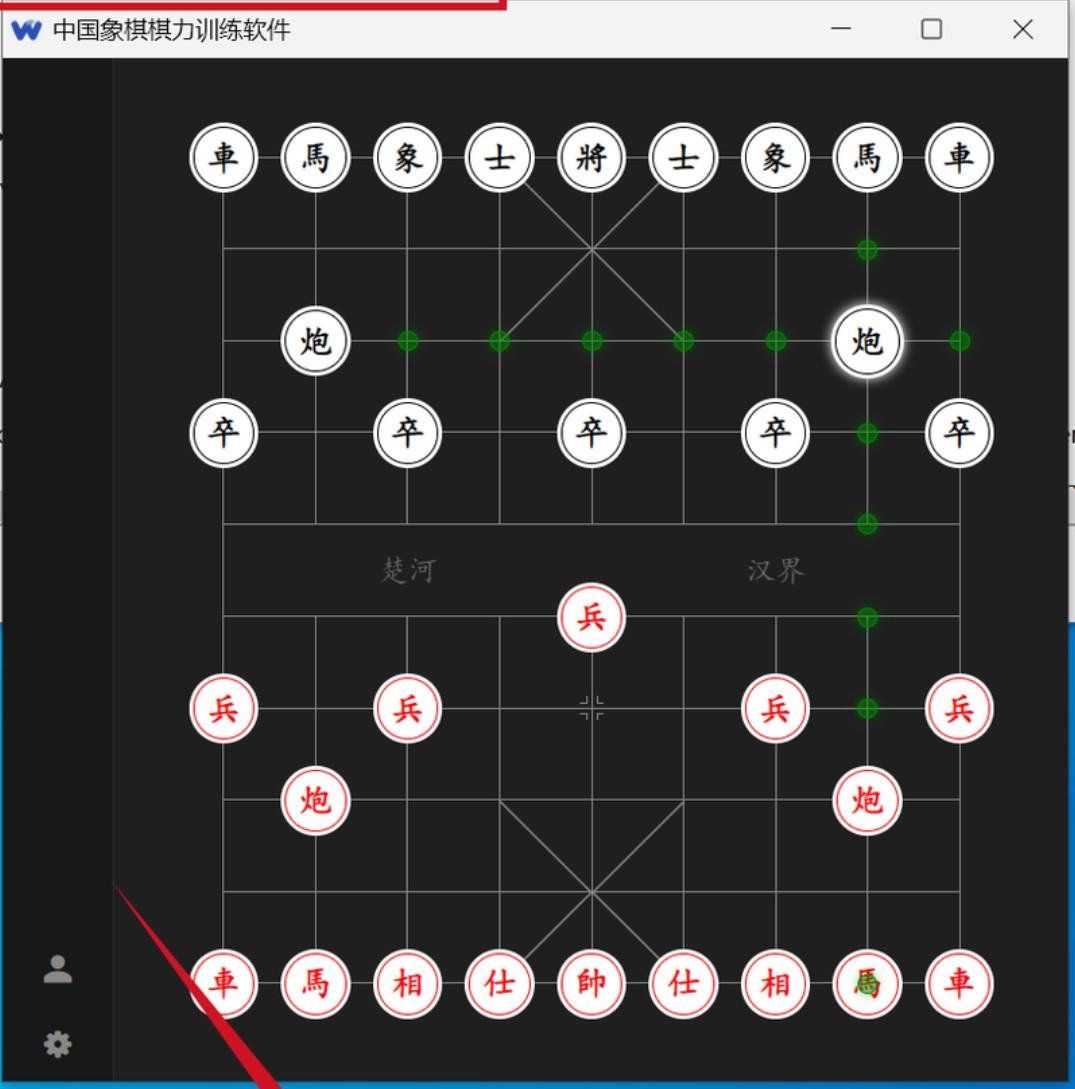
Task: Select the red 馬 horse on left side
Action: (316, 983)
